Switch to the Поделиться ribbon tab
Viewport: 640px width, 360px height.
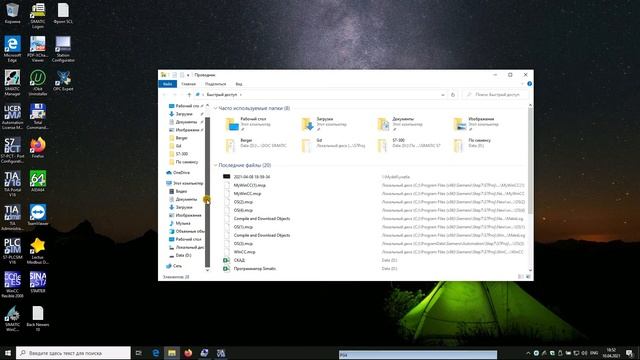216,84
